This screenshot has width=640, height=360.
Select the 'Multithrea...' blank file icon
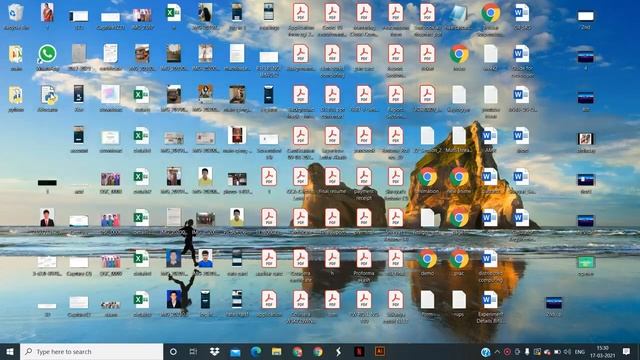(459, 136)
